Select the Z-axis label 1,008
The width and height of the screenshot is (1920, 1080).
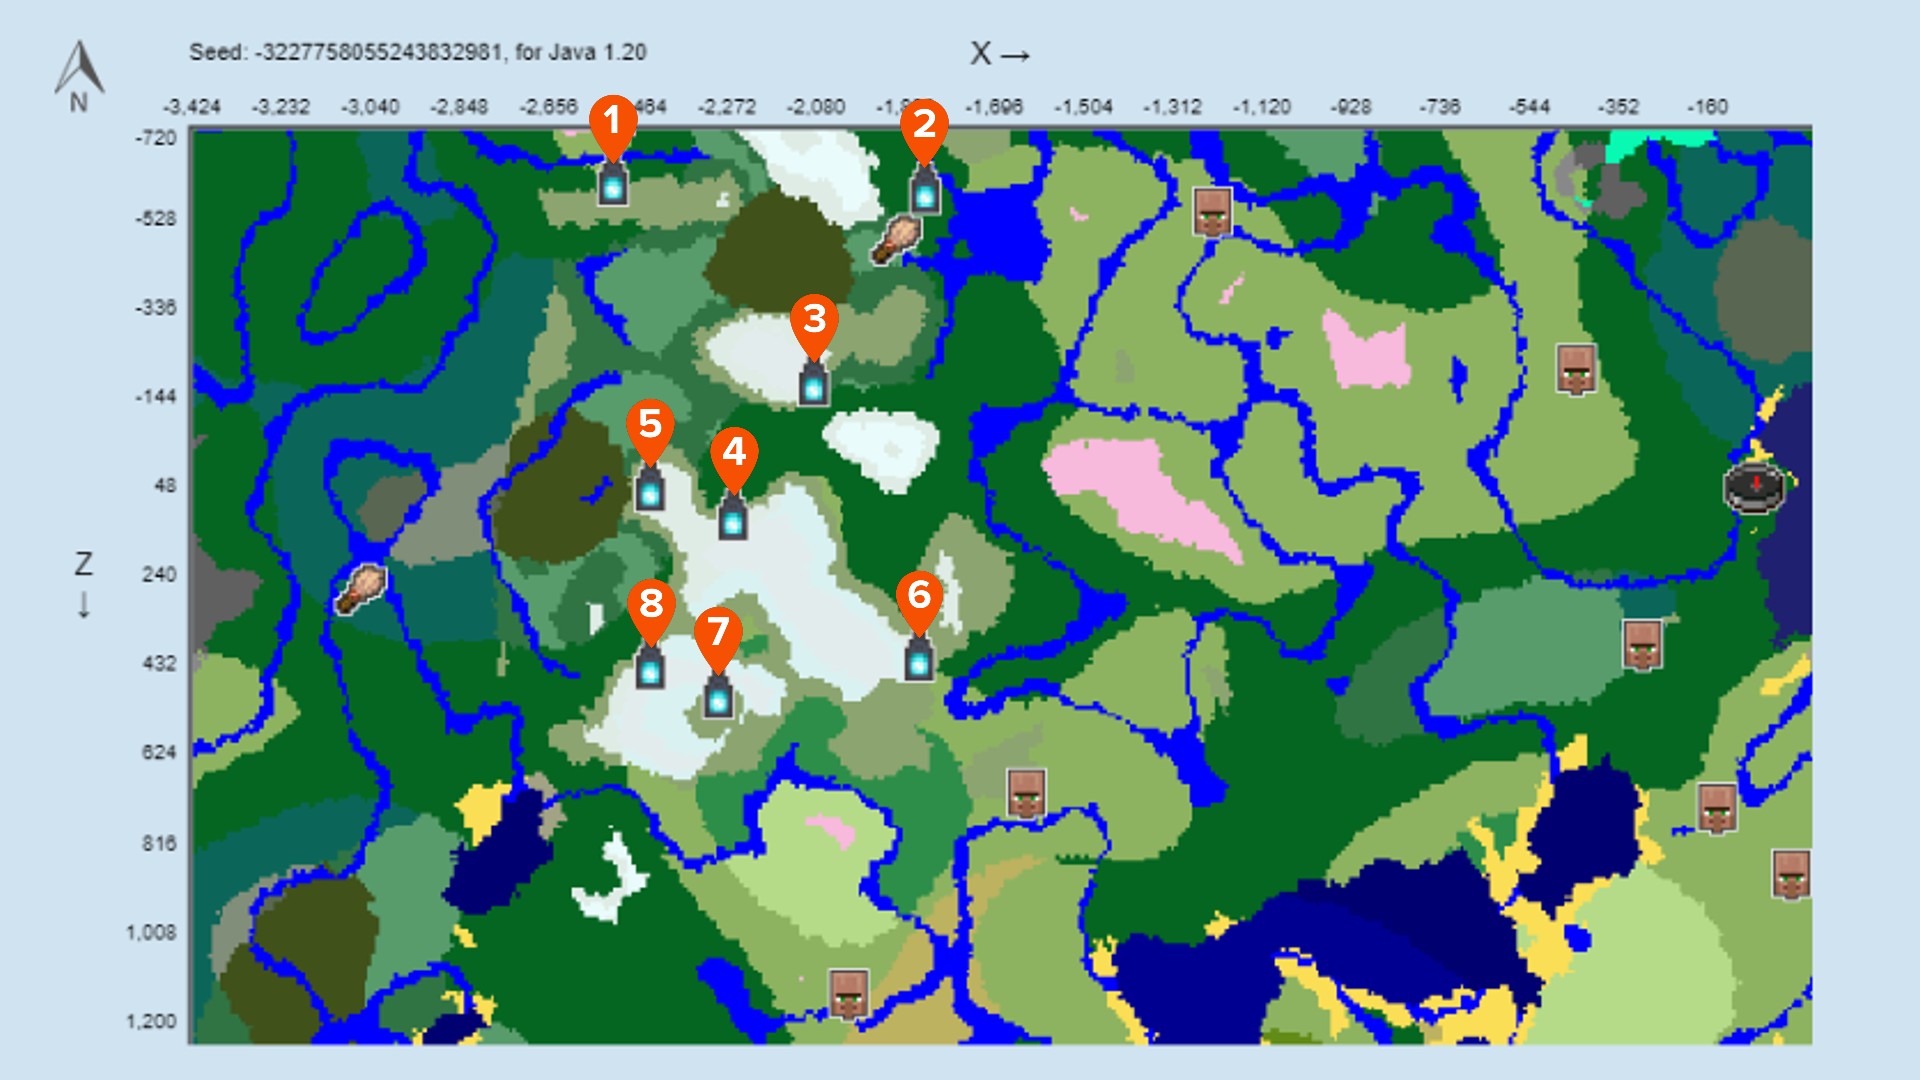tap(151, 933)
